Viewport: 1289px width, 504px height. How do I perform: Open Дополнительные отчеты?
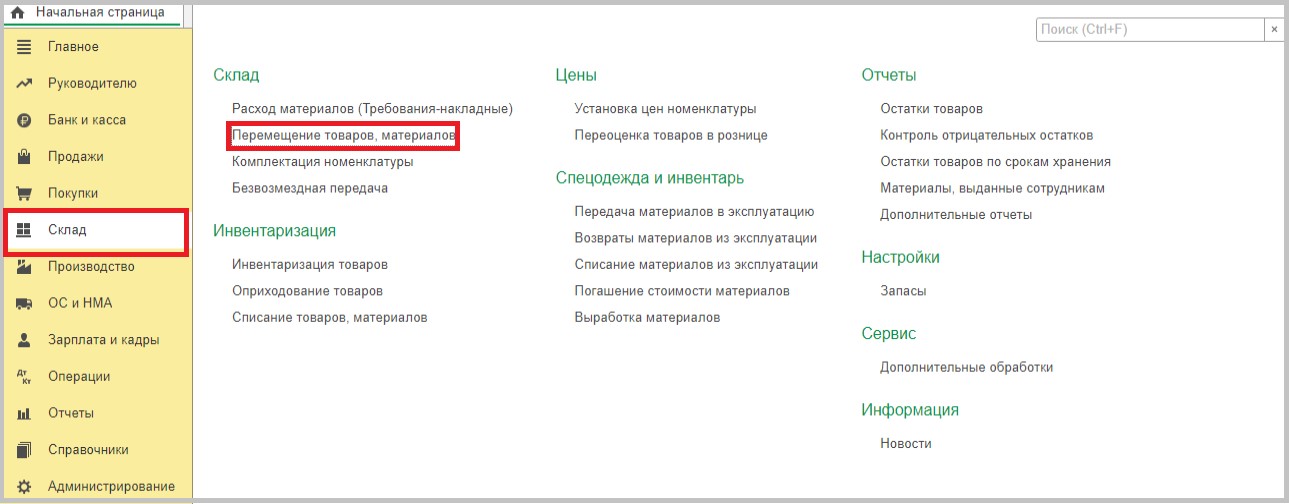[x=956, y=214]
